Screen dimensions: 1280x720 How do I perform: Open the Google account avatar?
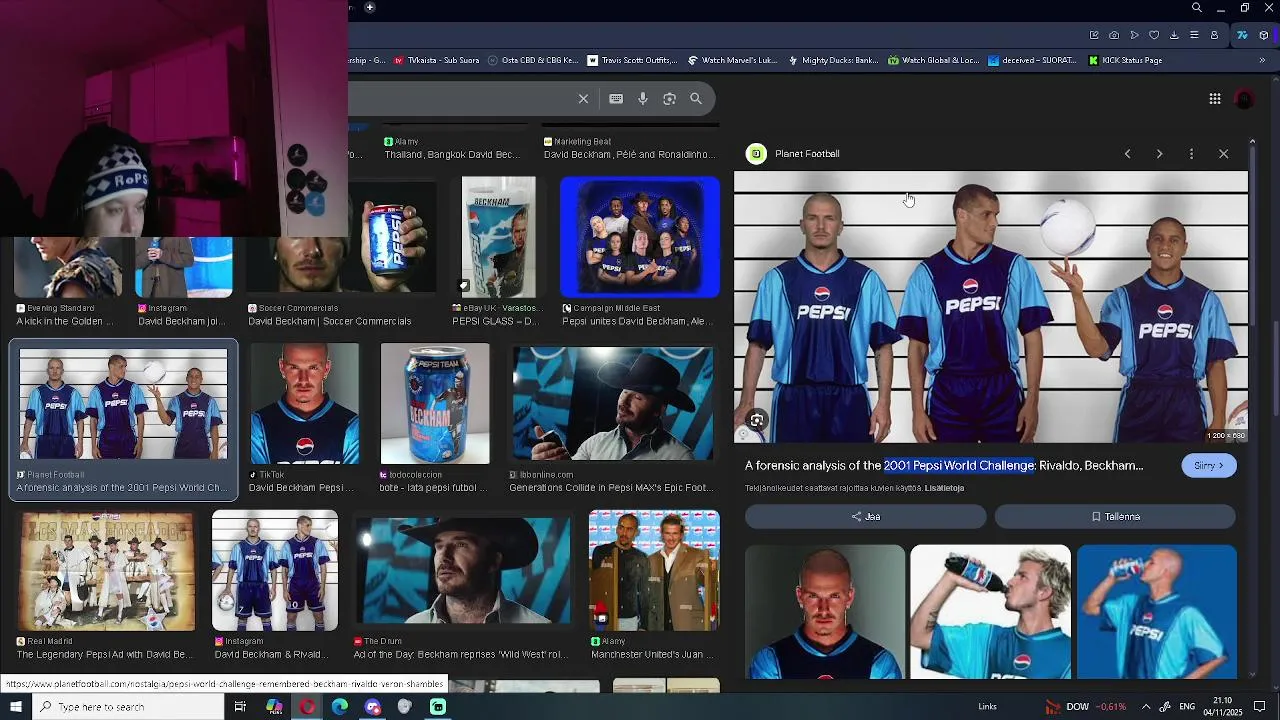(1244, 99)
